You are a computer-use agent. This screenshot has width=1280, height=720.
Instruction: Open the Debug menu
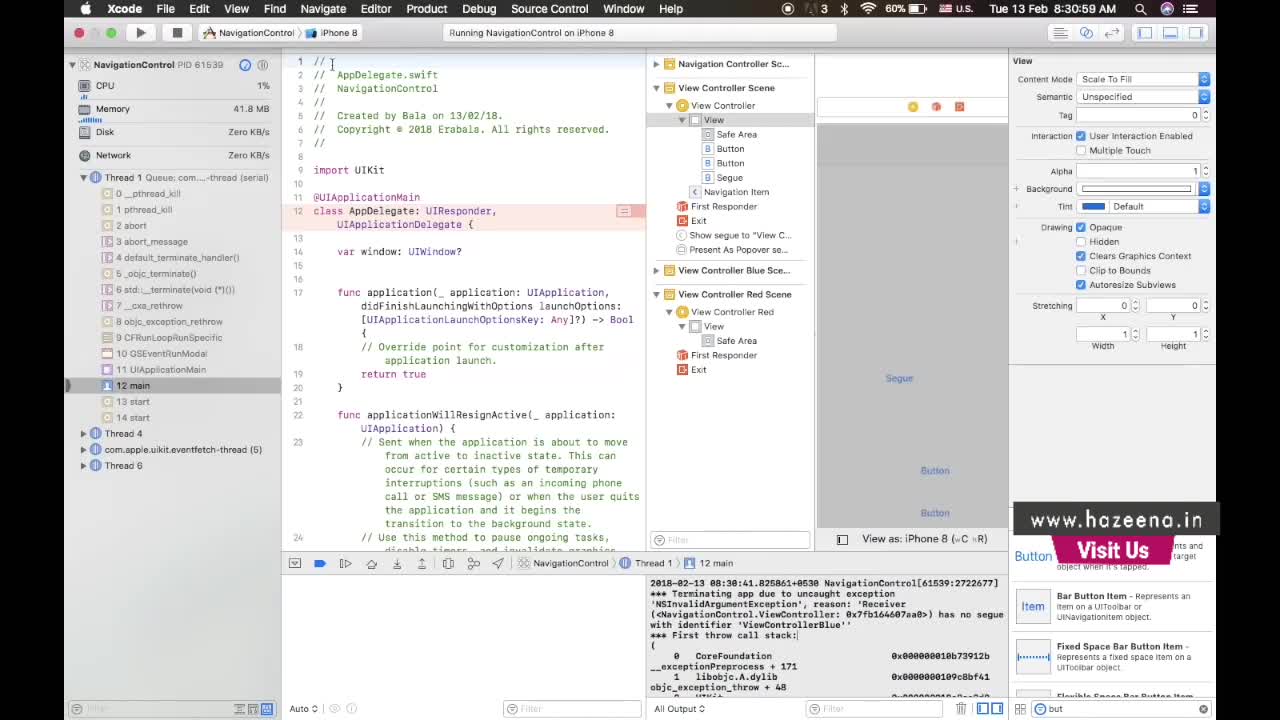(x=479, y=9)
